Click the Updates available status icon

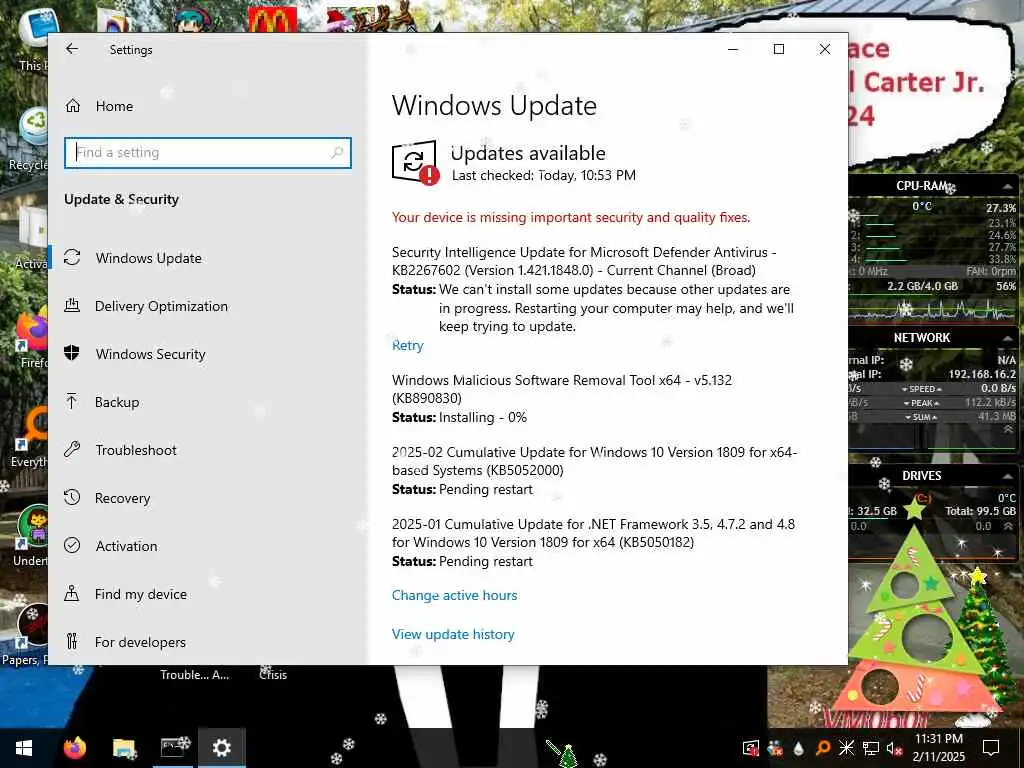click(415, 163)
